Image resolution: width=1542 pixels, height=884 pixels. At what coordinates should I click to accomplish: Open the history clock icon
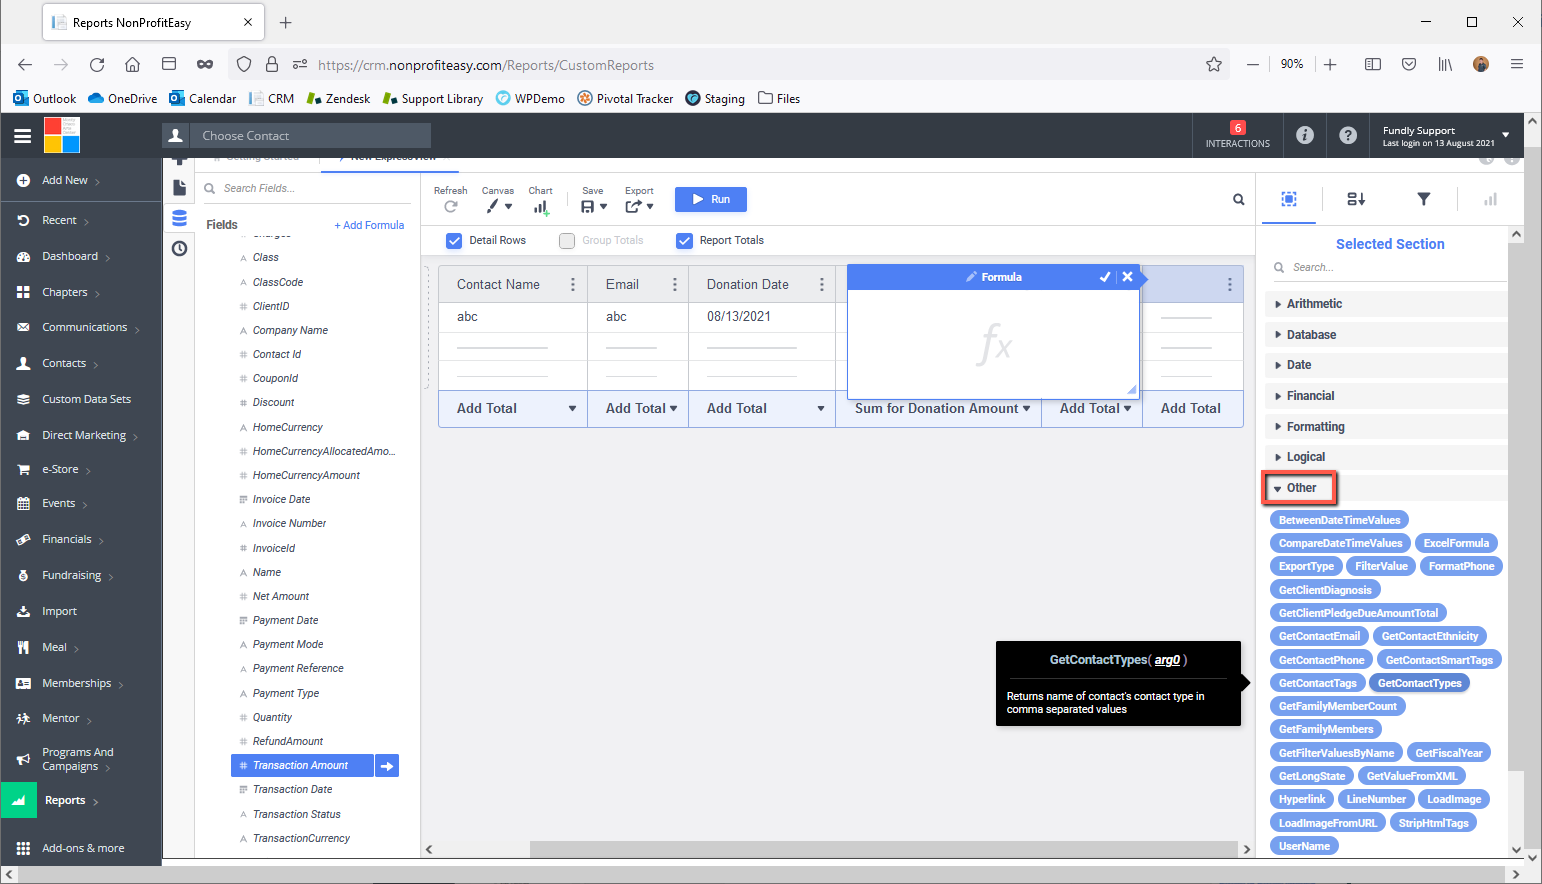[179, 248]
